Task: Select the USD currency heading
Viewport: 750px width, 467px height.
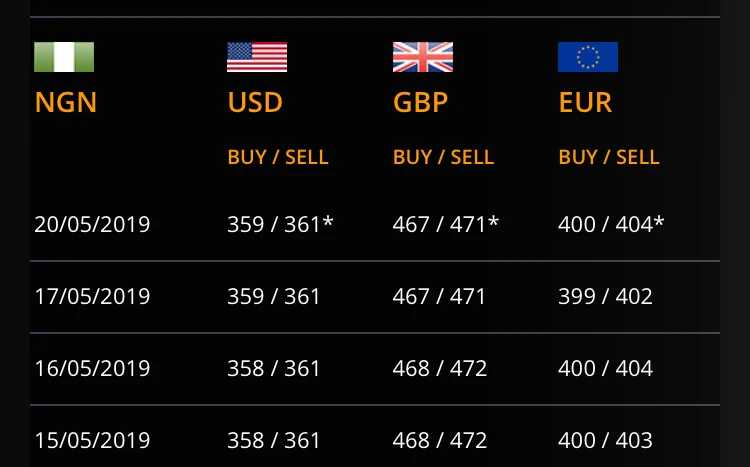Action: [255, 102]
